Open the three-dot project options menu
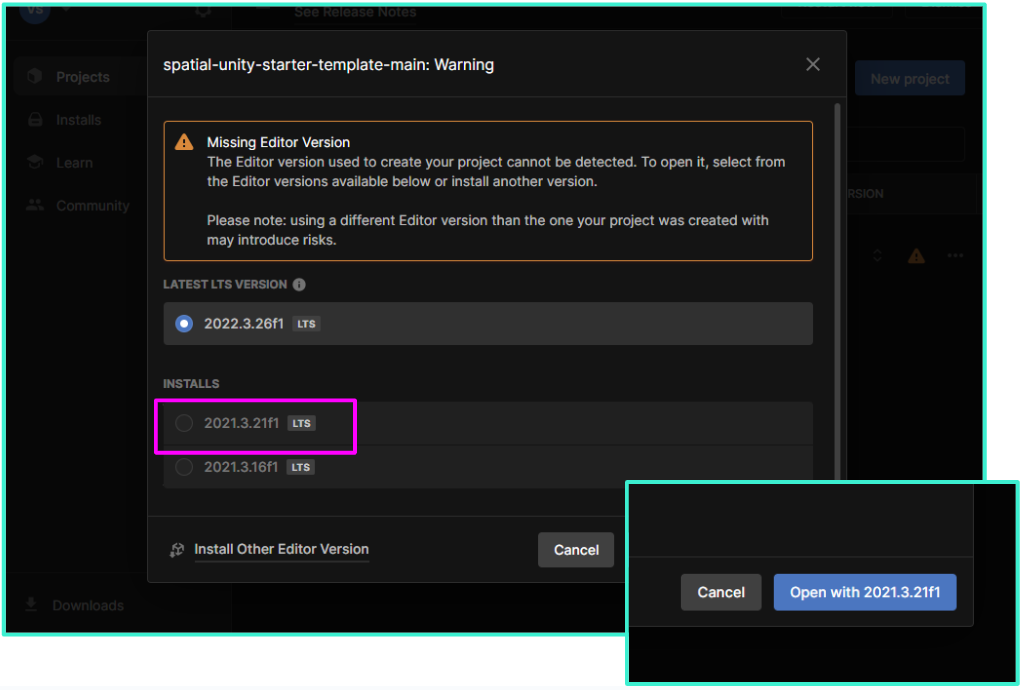The width and height of the screenshot is (1020, 690). 955,256
